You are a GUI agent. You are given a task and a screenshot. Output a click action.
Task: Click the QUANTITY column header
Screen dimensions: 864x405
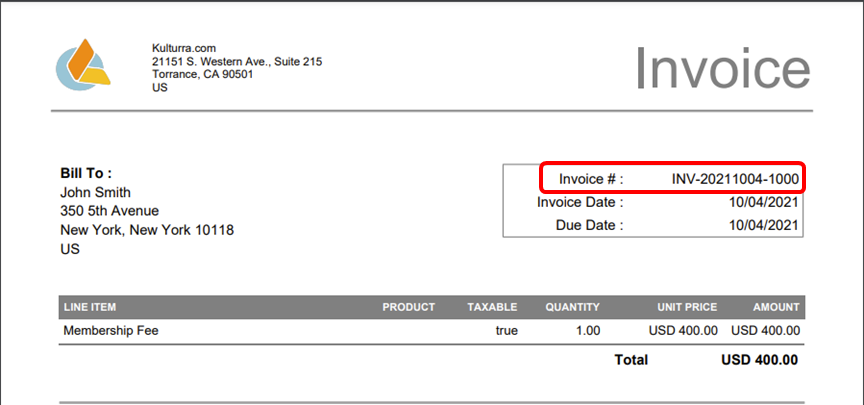tap(572, 307)
